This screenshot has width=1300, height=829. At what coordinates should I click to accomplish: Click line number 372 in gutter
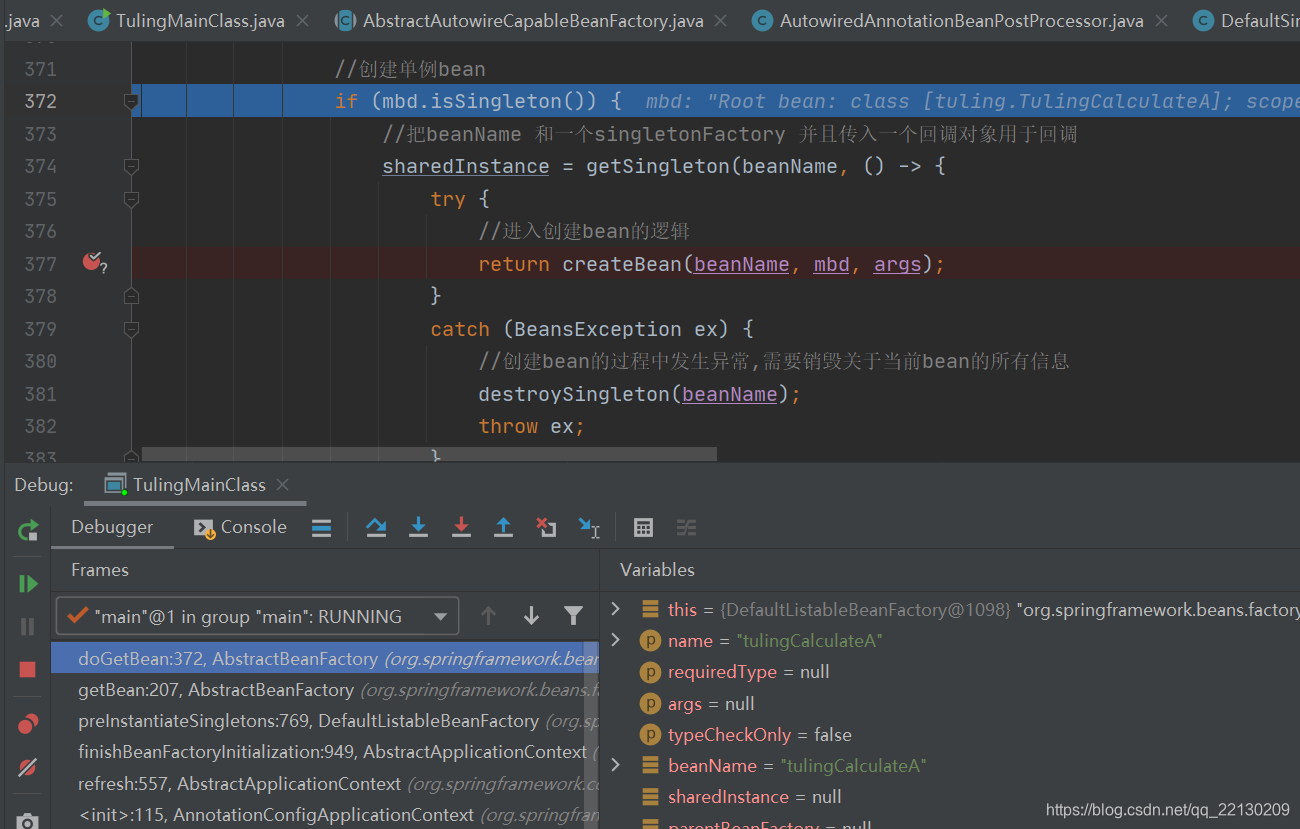[x=40, y=101]
